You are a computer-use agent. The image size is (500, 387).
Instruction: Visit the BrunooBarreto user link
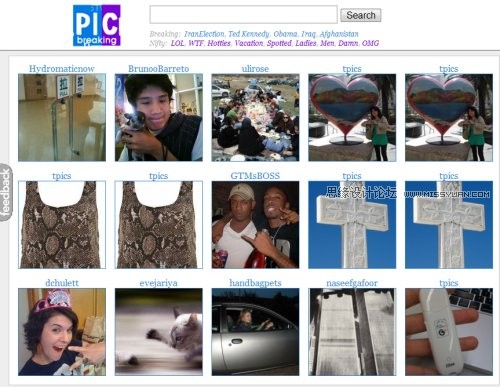158,69
